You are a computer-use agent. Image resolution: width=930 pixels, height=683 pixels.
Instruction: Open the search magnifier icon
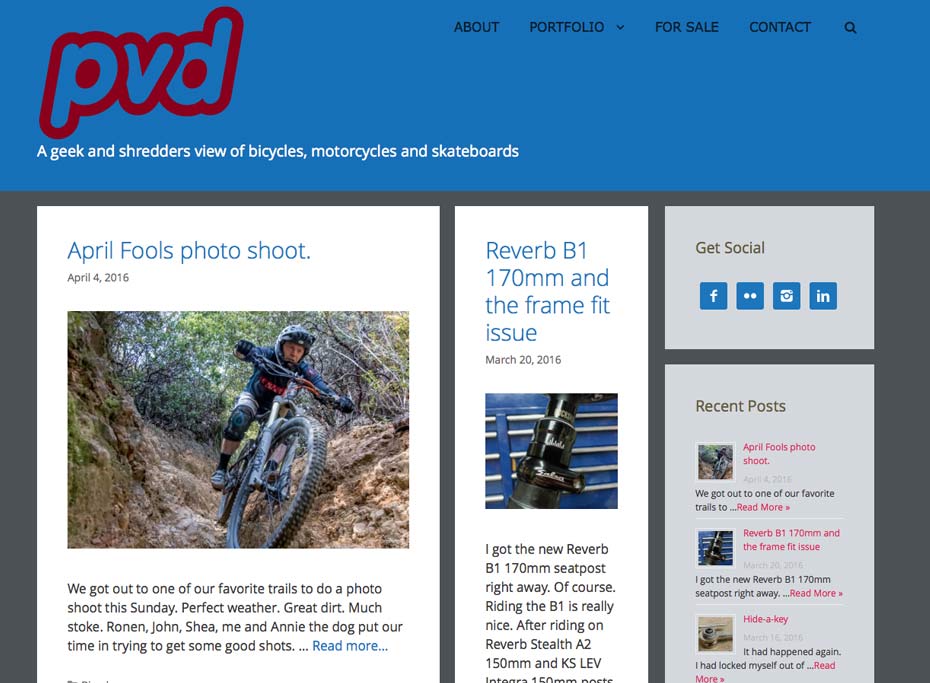pos(850,28)
